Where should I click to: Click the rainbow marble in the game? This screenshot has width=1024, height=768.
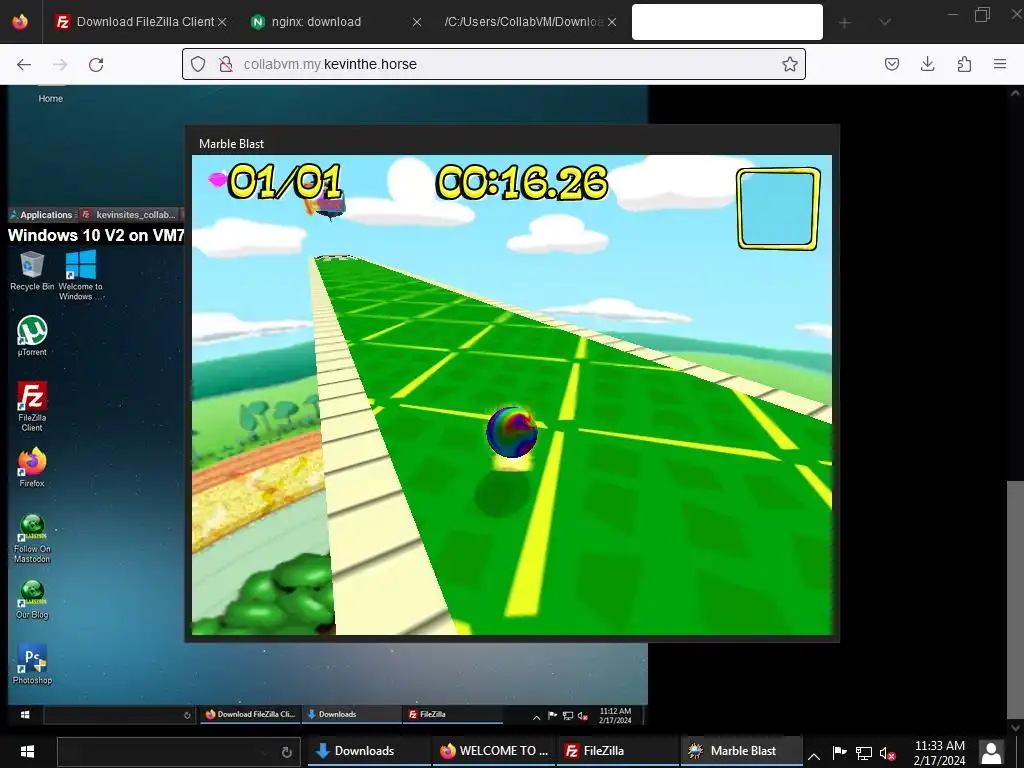[x=511, y=431]
